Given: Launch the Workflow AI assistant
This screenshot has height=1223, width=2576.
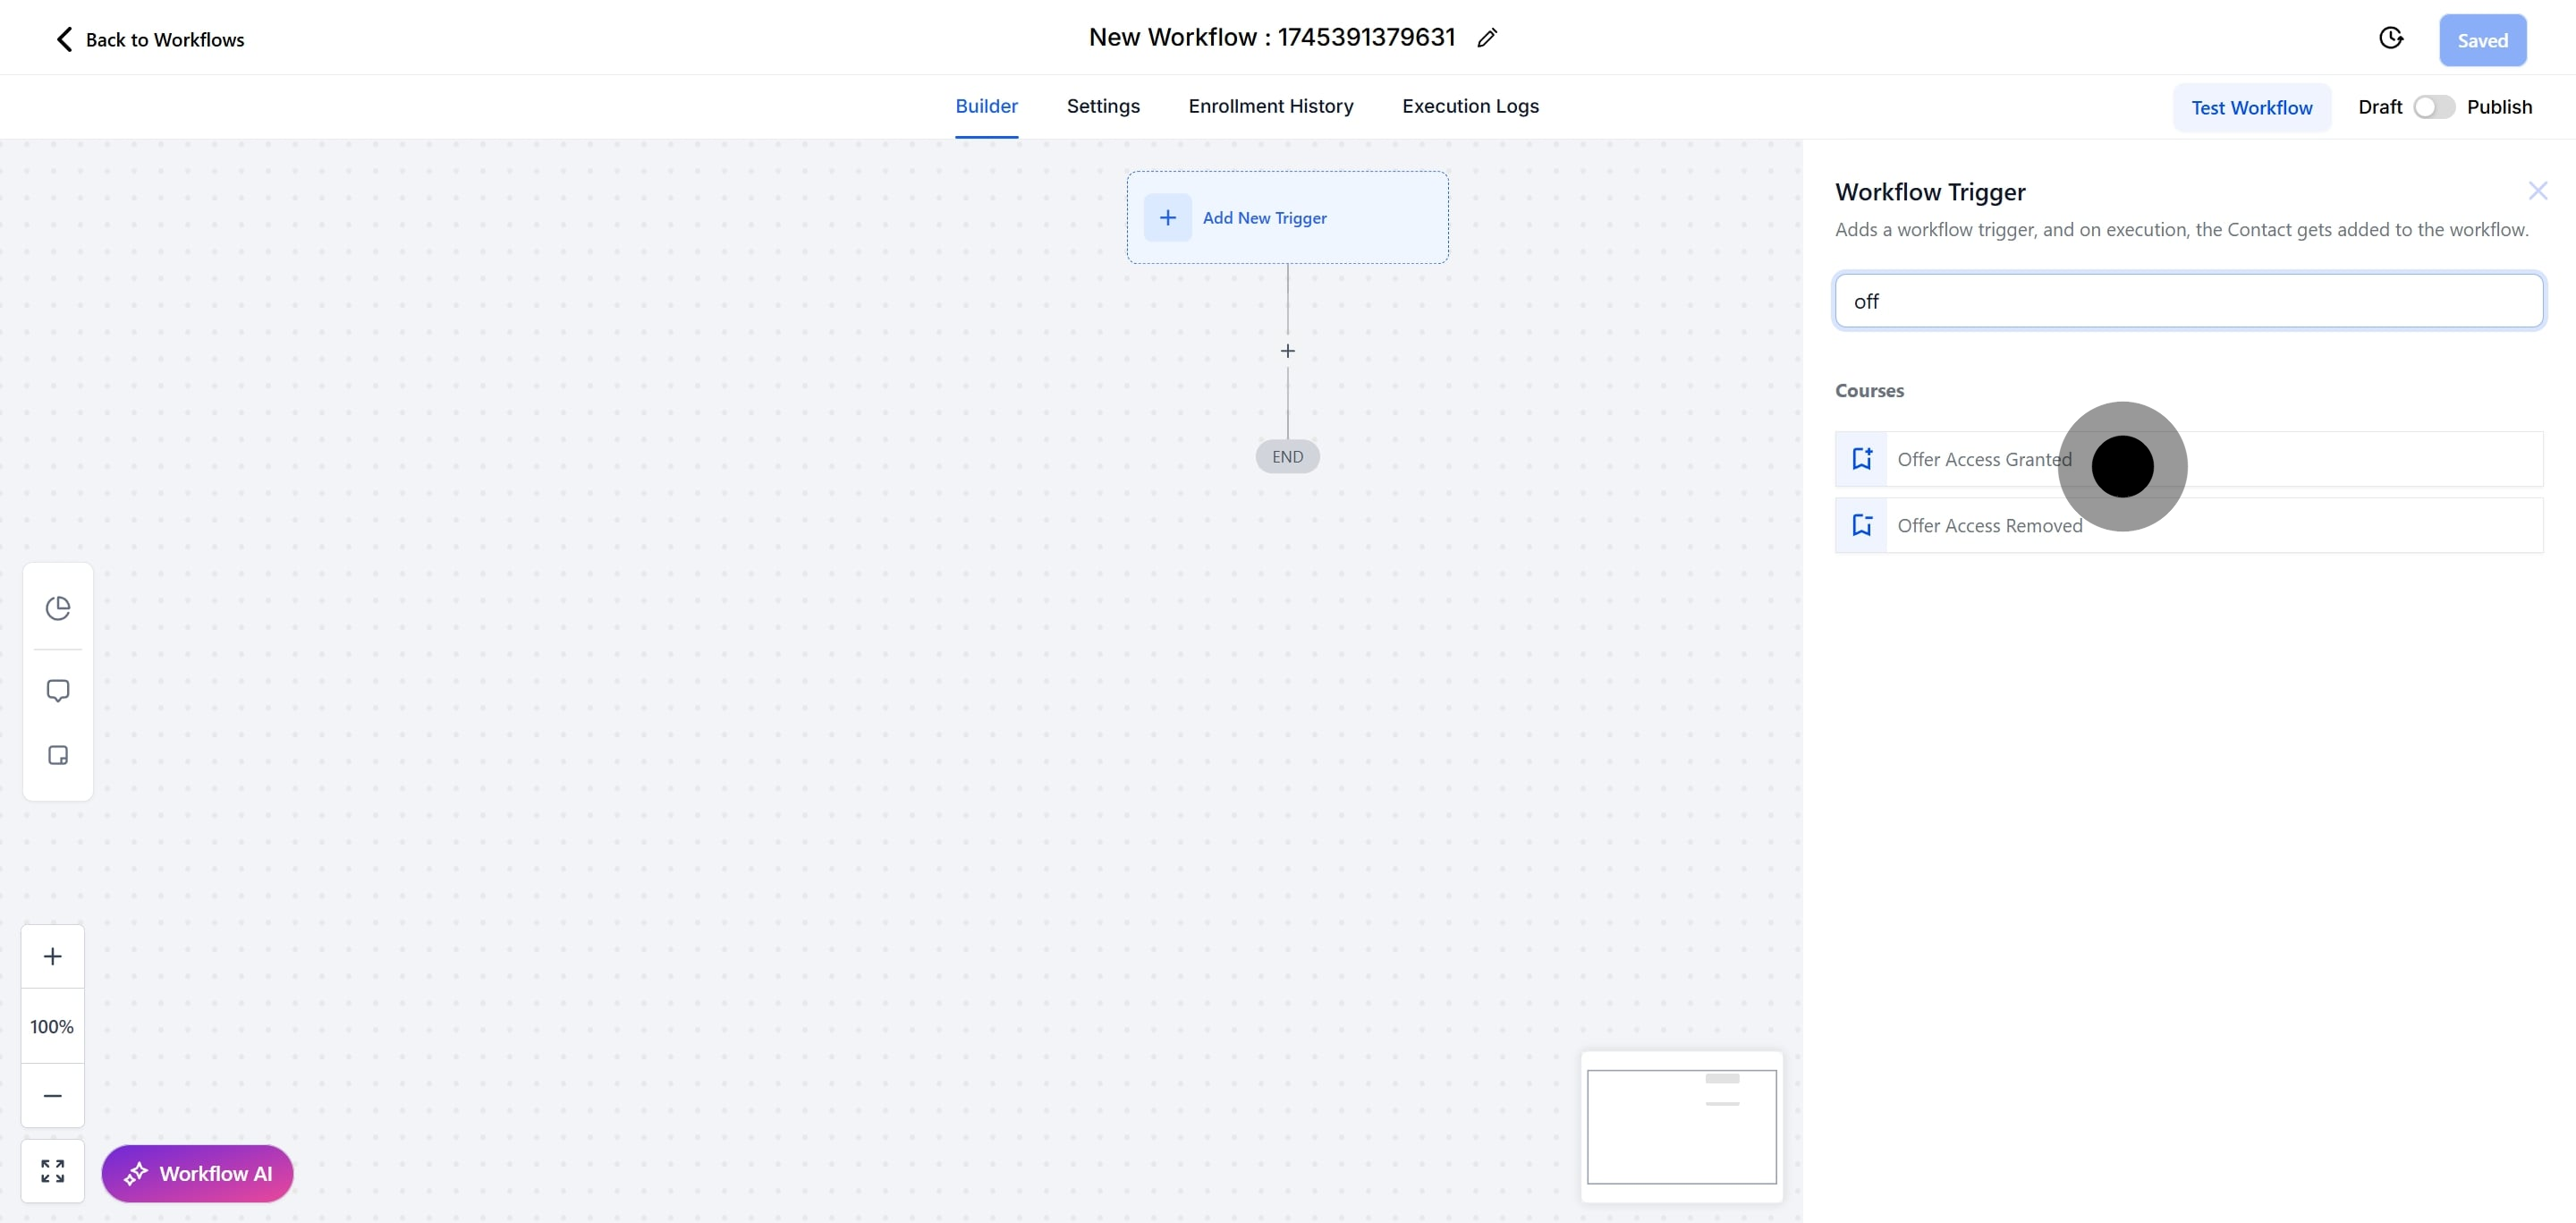Looking at the screenshot, I should 197,1173.
